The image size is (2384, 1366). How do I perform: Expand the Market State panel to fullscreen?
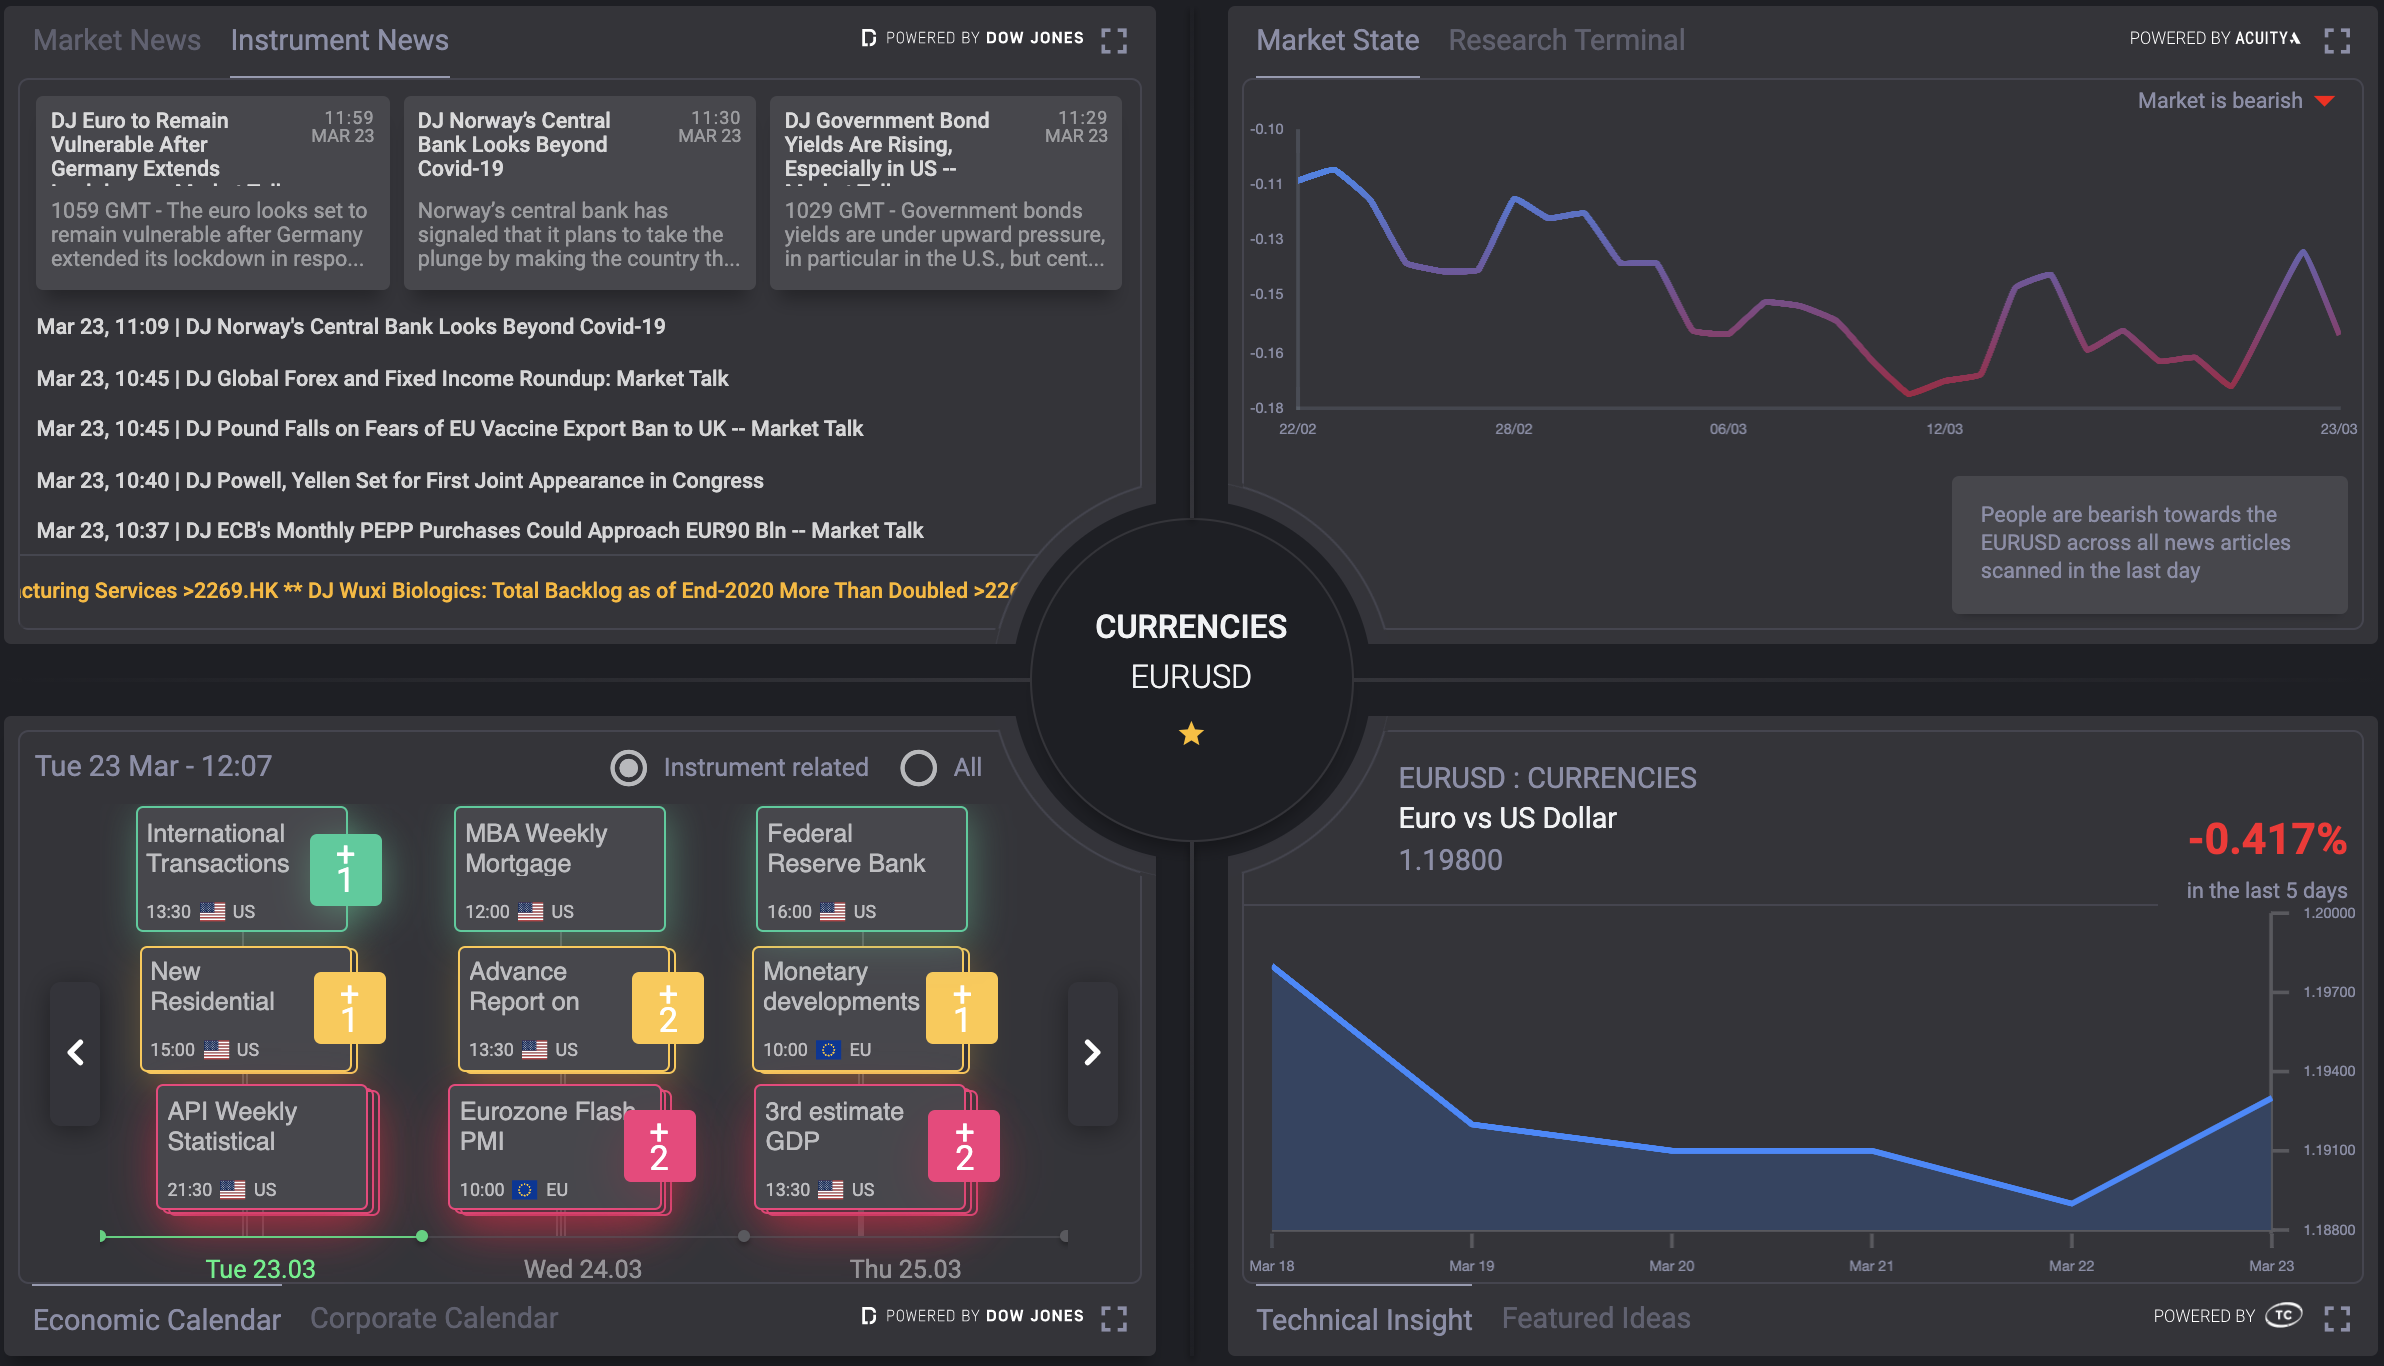coord(2337,40)
